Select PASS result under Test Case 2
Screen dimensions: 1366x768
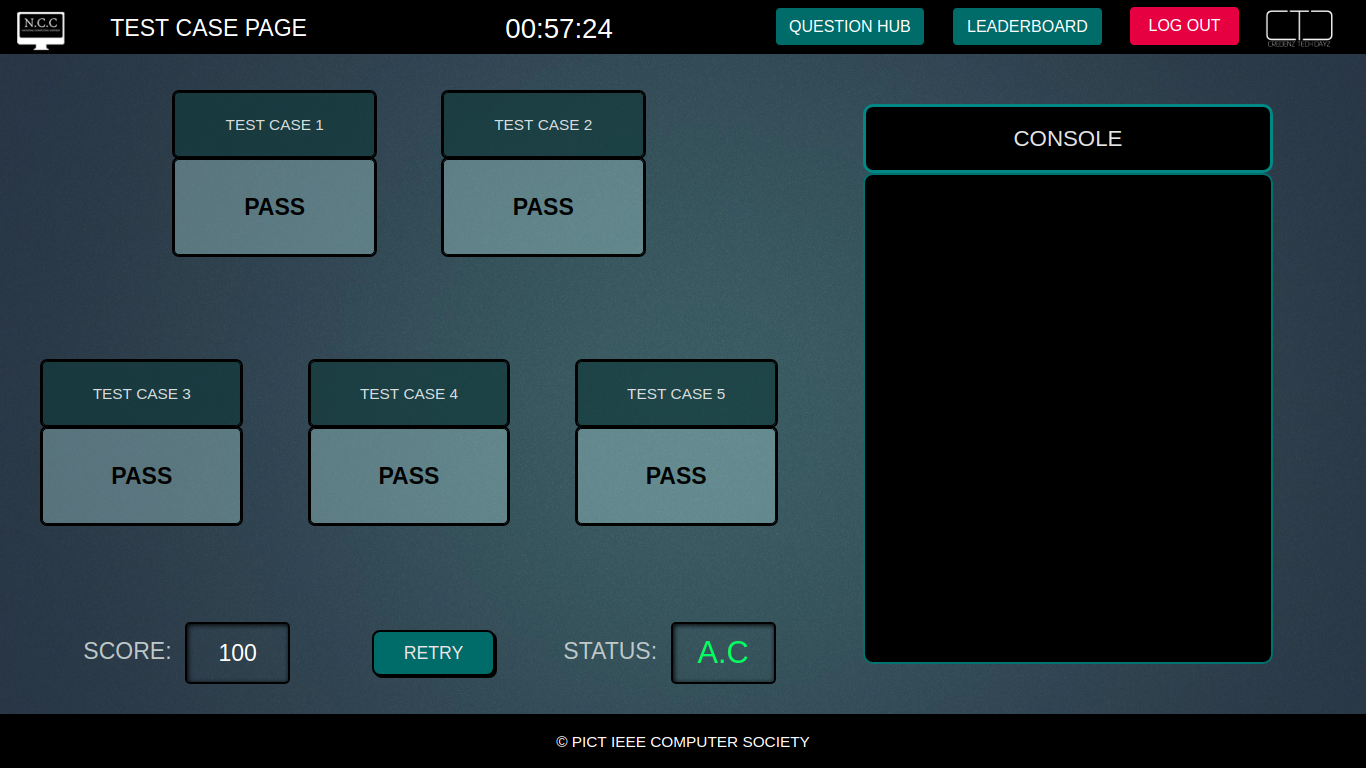click(543, 207)
